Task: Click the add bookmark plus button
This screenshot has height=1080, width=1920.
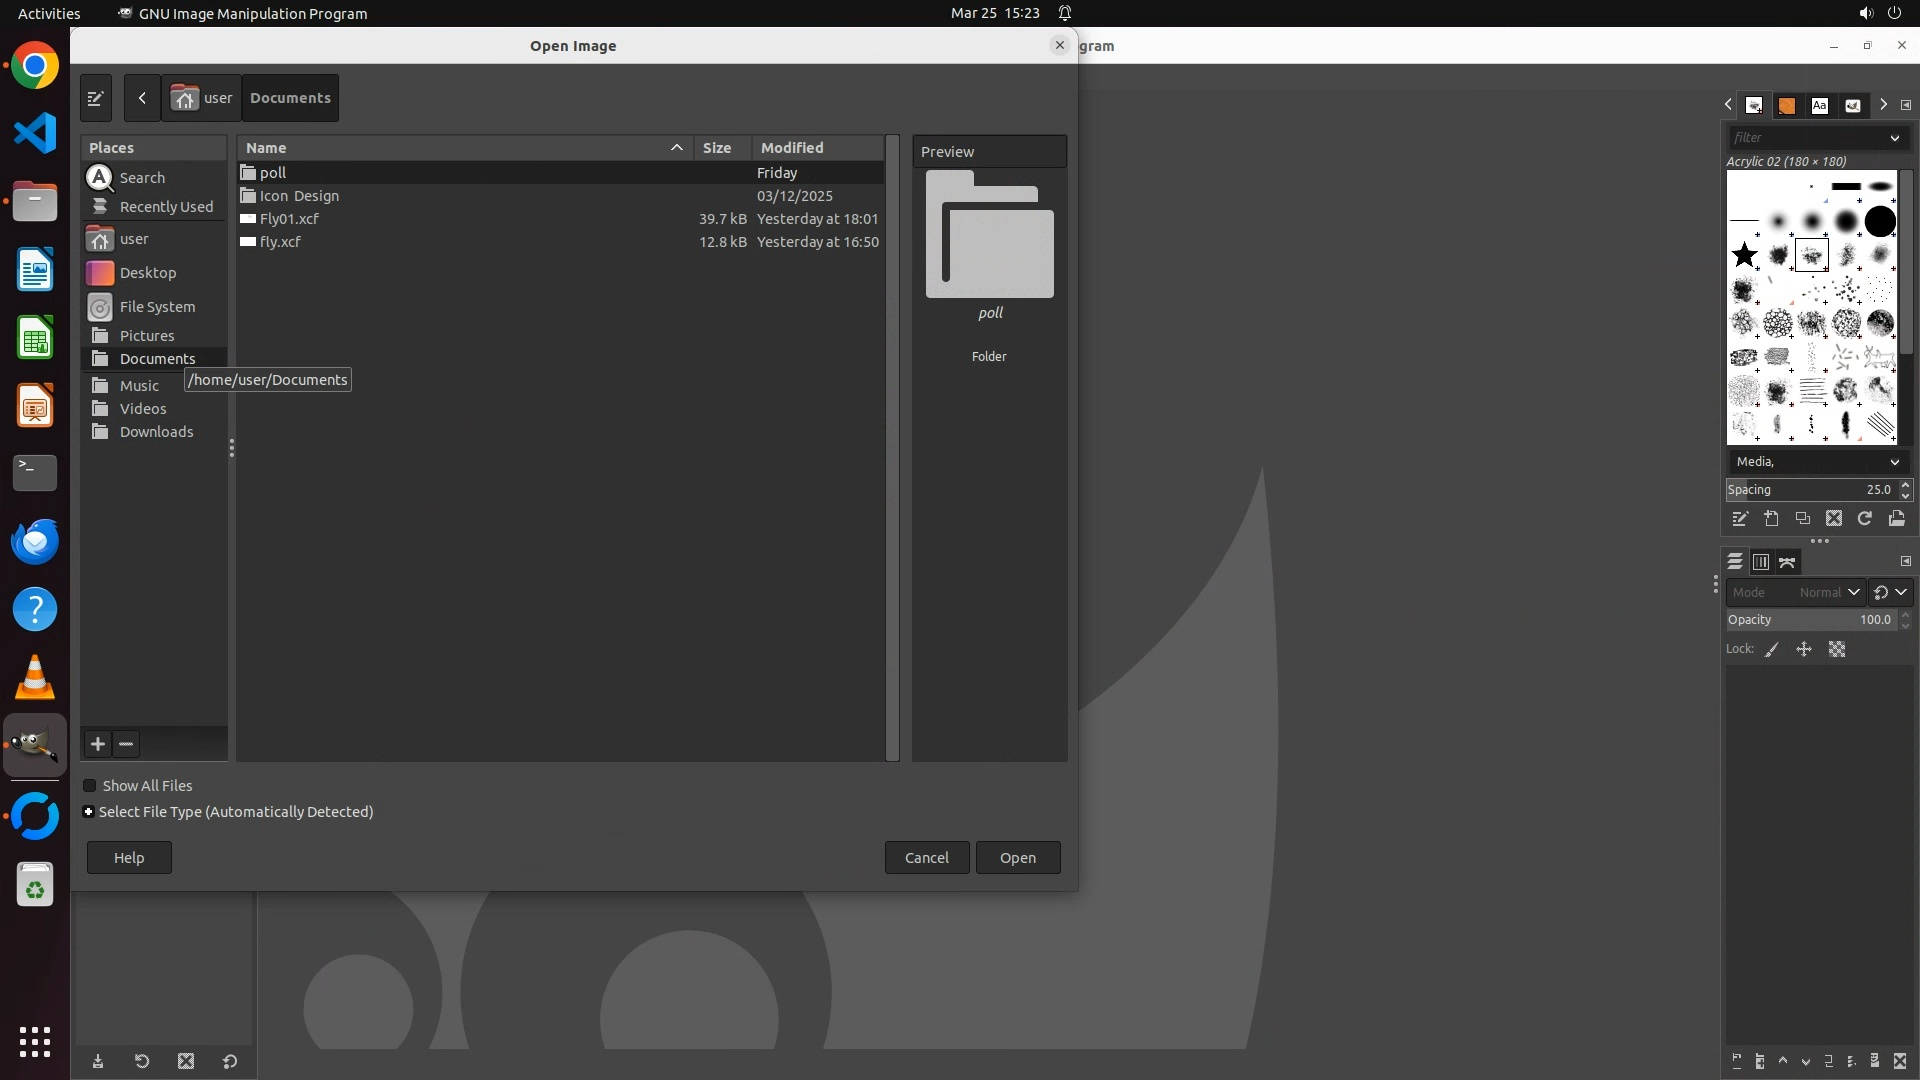Action: (98, 744)
